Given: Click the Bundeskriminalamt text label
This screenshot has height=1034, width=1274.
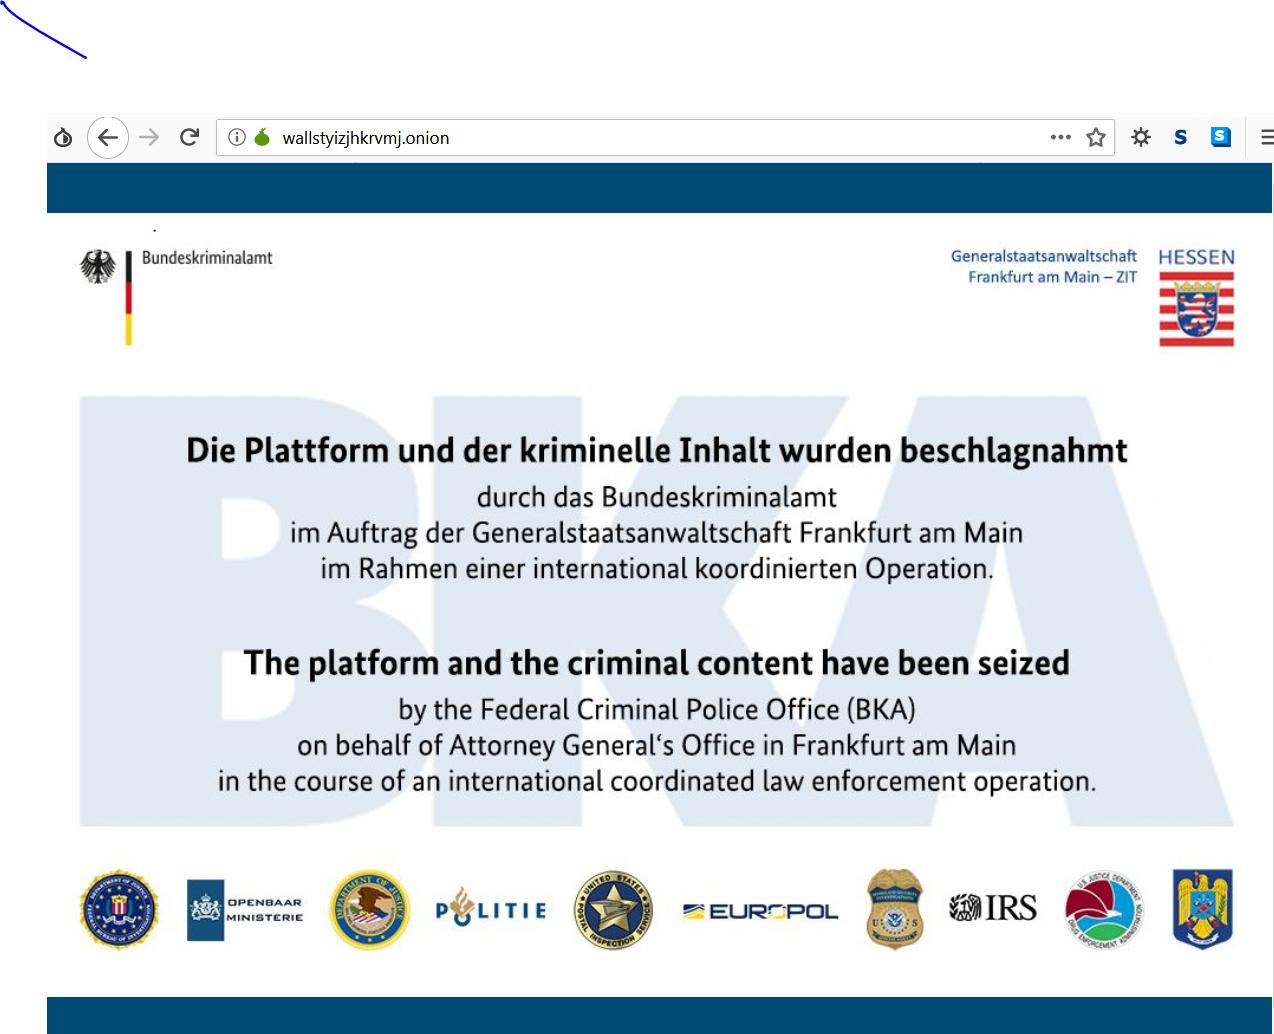Looking at the screenshot, I should (x=207, y=258).
